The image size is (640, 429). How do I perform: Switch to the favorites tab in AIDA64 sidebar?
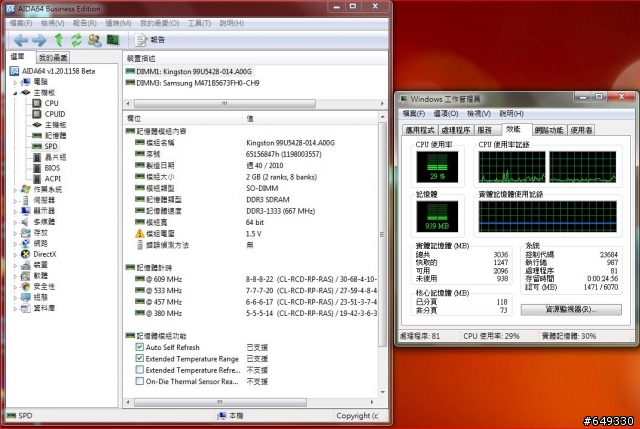[53, 58]
